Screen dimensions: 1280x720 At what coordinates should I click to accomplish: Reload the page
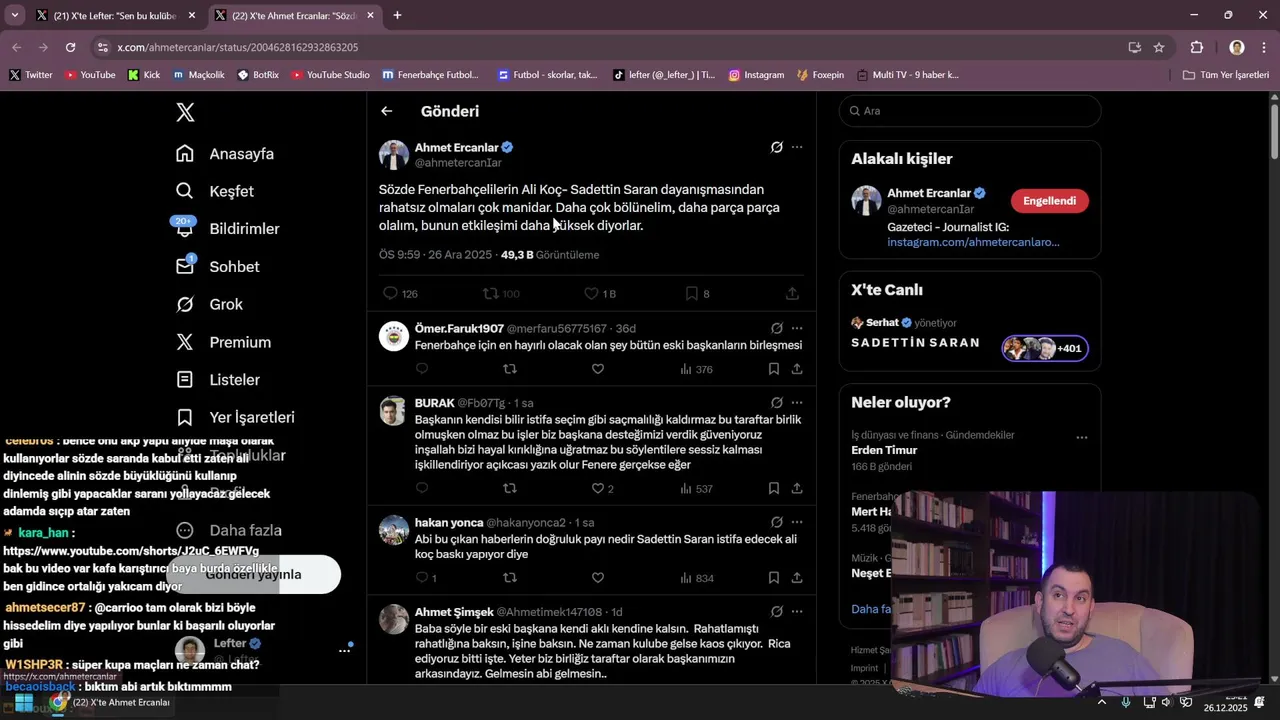coord(70,47)
